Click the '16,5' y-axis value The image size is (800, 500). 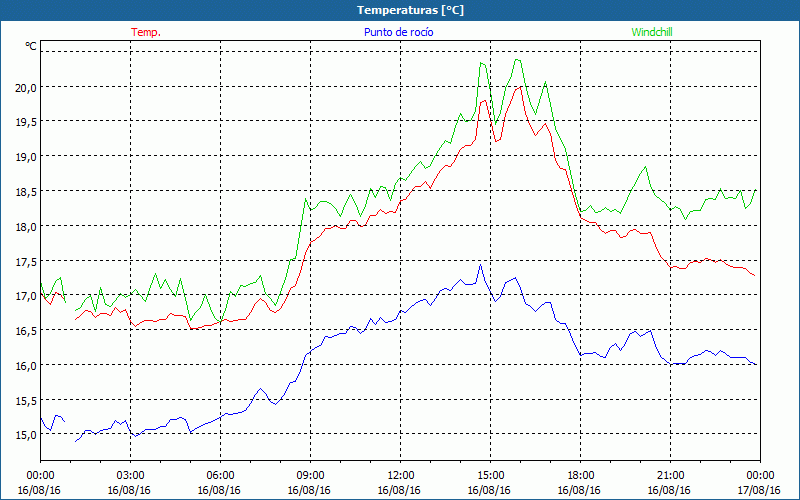[x=26, y=331]
